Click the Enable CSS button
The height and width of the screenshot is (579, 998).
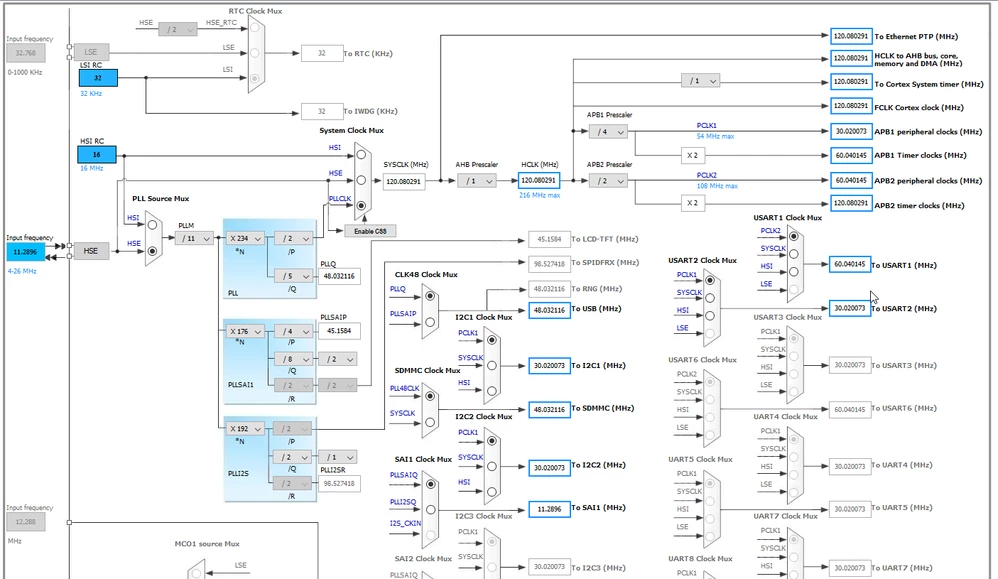[x=370, y=231]
